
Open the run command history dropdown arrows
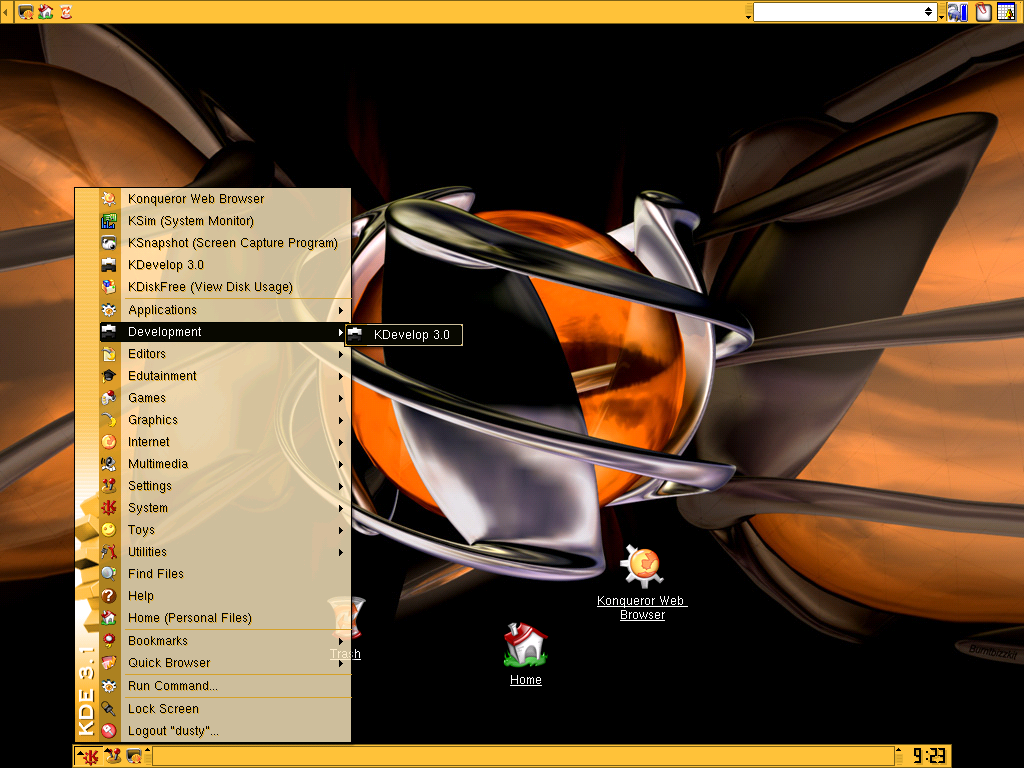click(929, 12)
